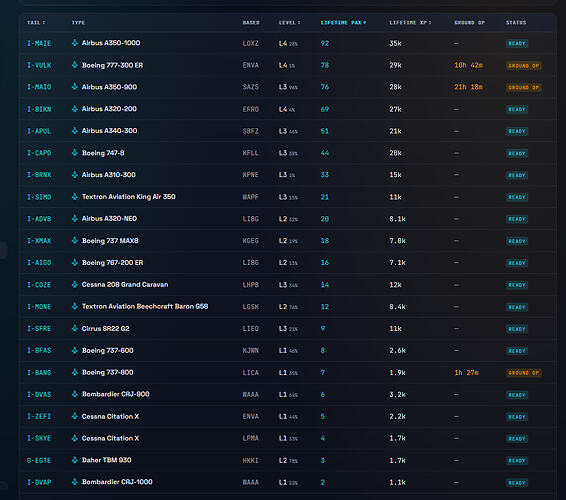This screenshot has height=500, width=566.
Task: Click the I-BFAS tail number
Action: pos(39,351)
